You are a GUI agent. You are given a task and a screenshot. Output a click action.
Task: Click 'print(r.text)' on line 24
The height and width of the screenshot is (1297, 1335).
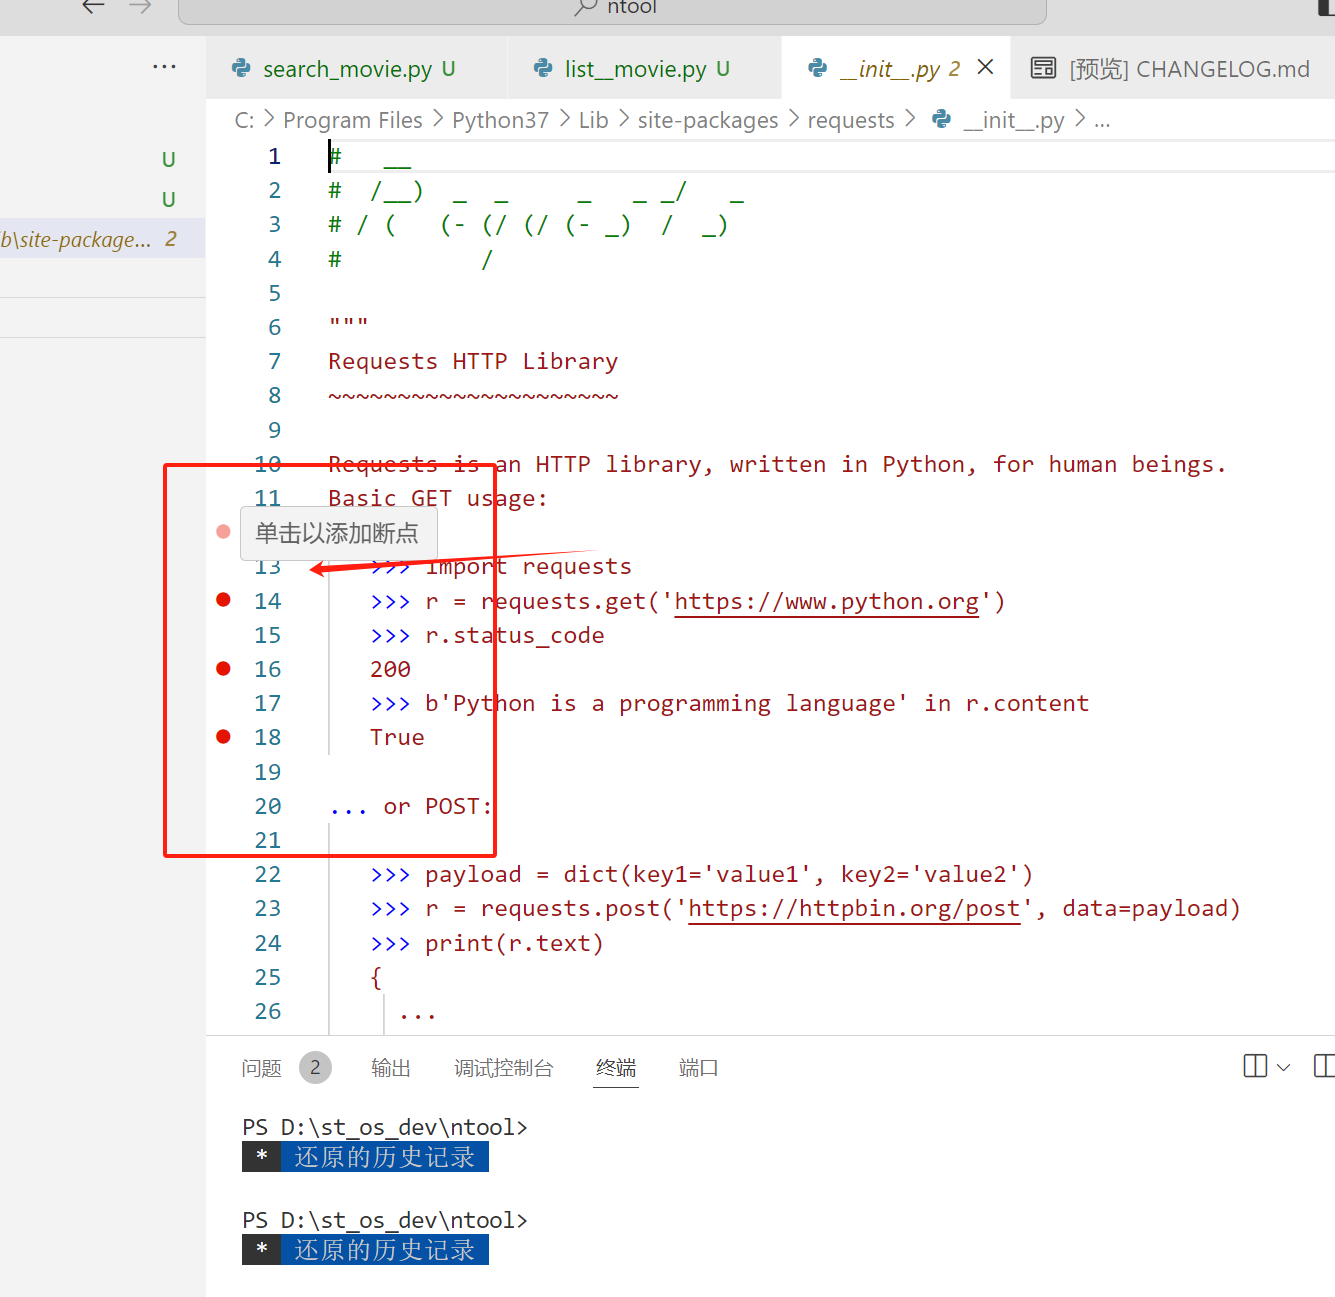coord(514,943)
